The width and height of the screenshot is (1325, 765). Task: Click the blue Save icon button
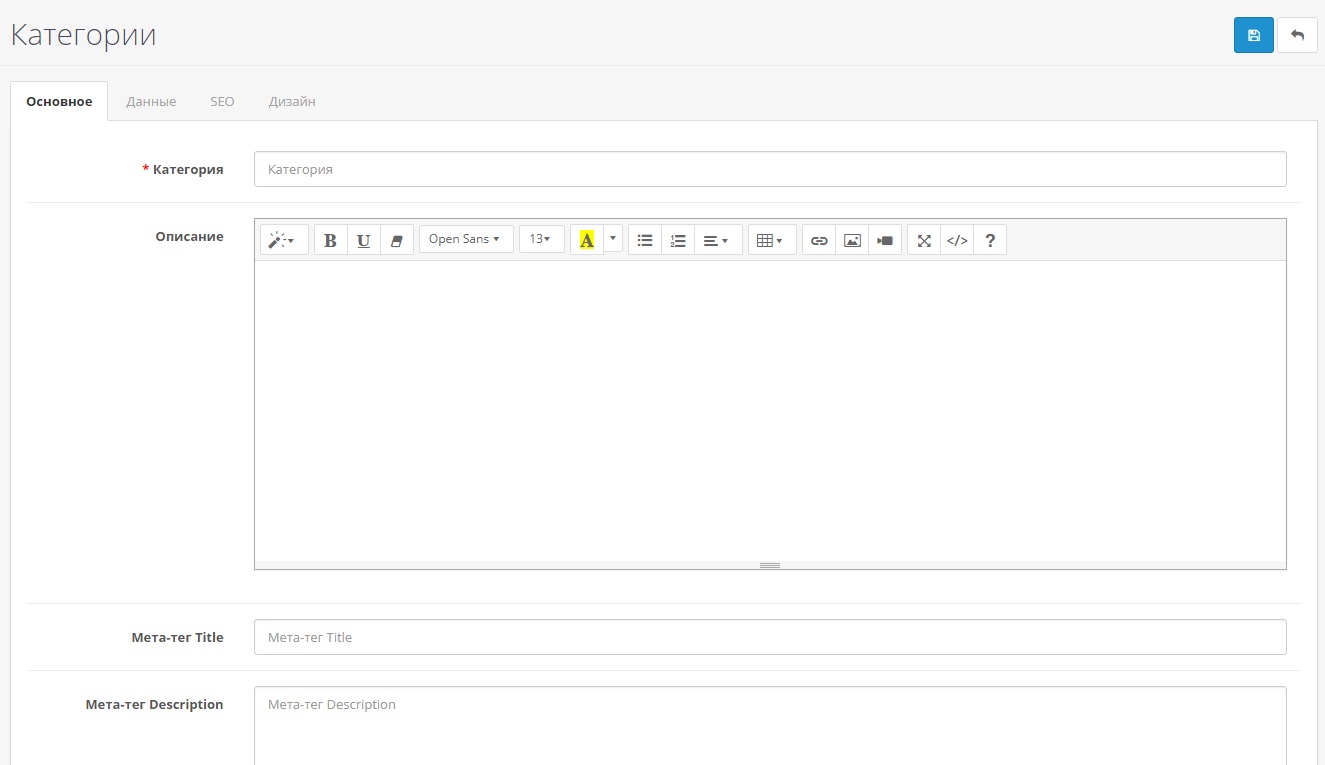[1253, 35]
